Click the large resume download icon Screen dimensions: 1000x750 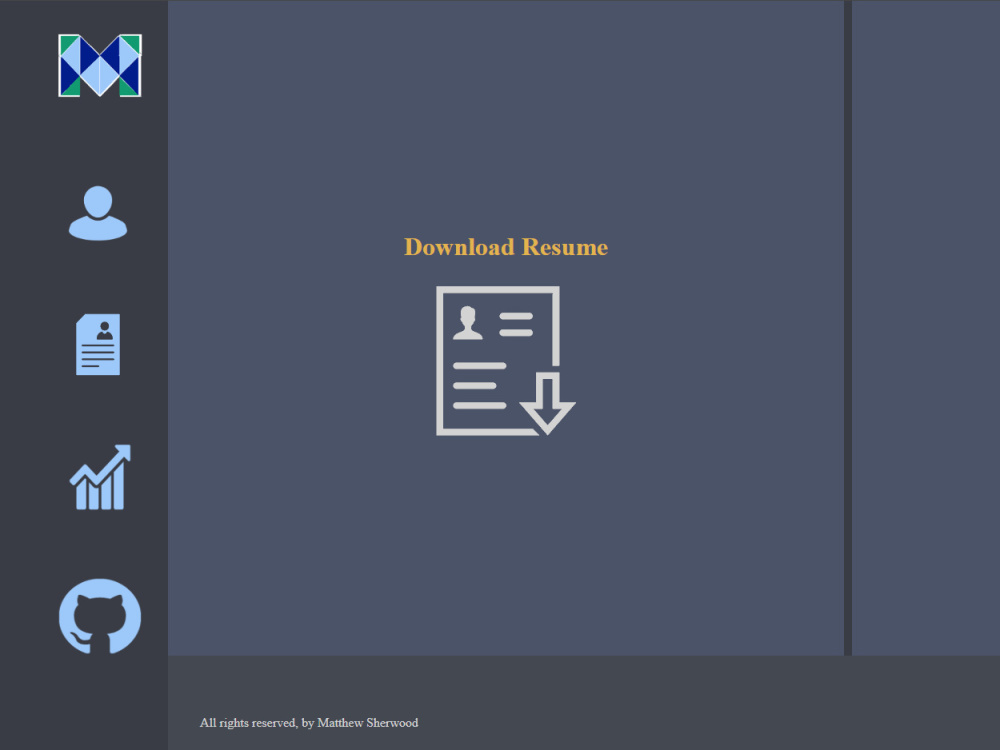[506, 361]
